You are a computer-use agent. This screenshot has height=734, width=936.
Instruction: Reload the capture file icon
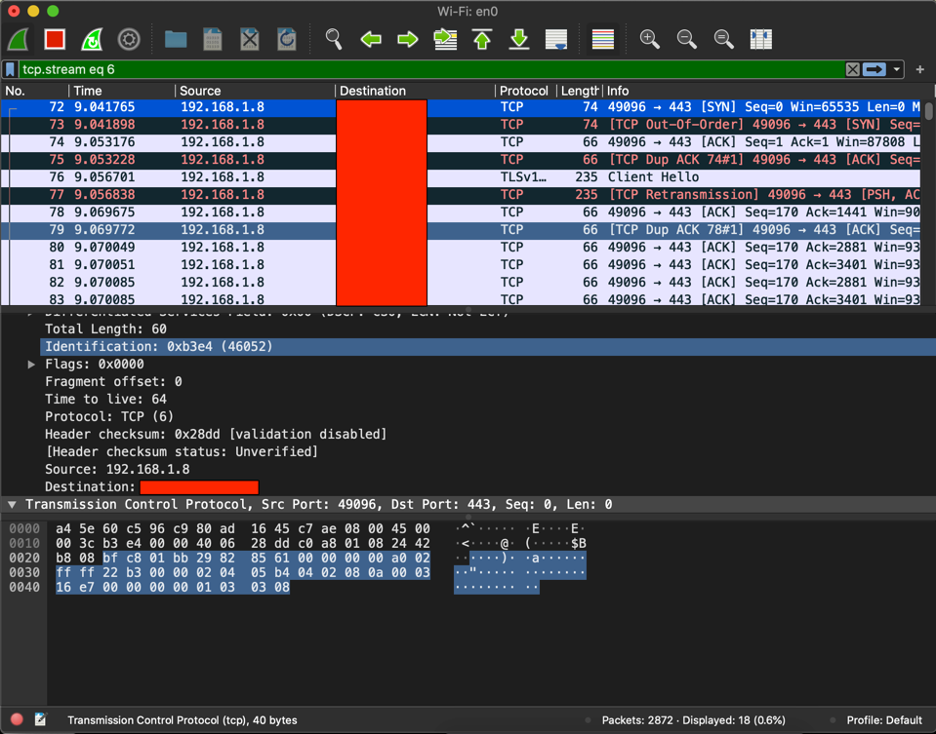coord(287,39)
